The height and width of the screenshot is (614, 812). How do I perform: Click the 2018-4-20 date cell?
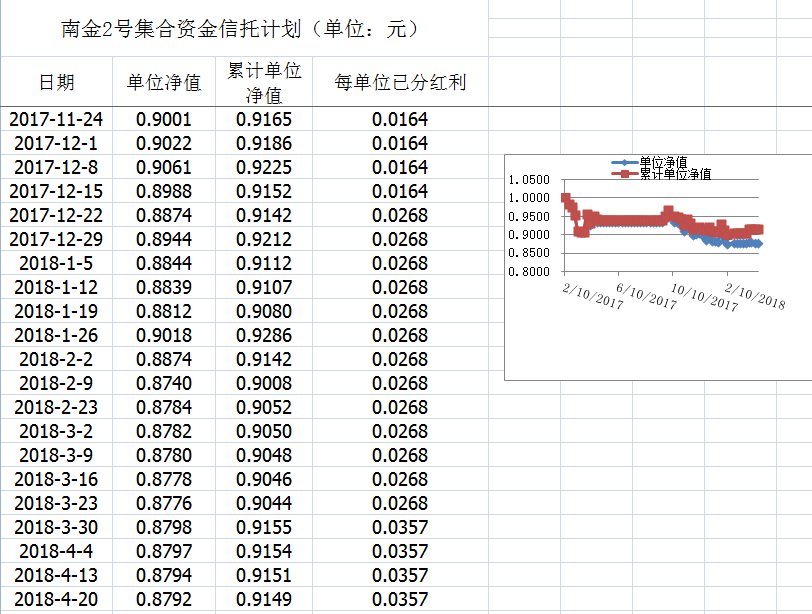57,599
